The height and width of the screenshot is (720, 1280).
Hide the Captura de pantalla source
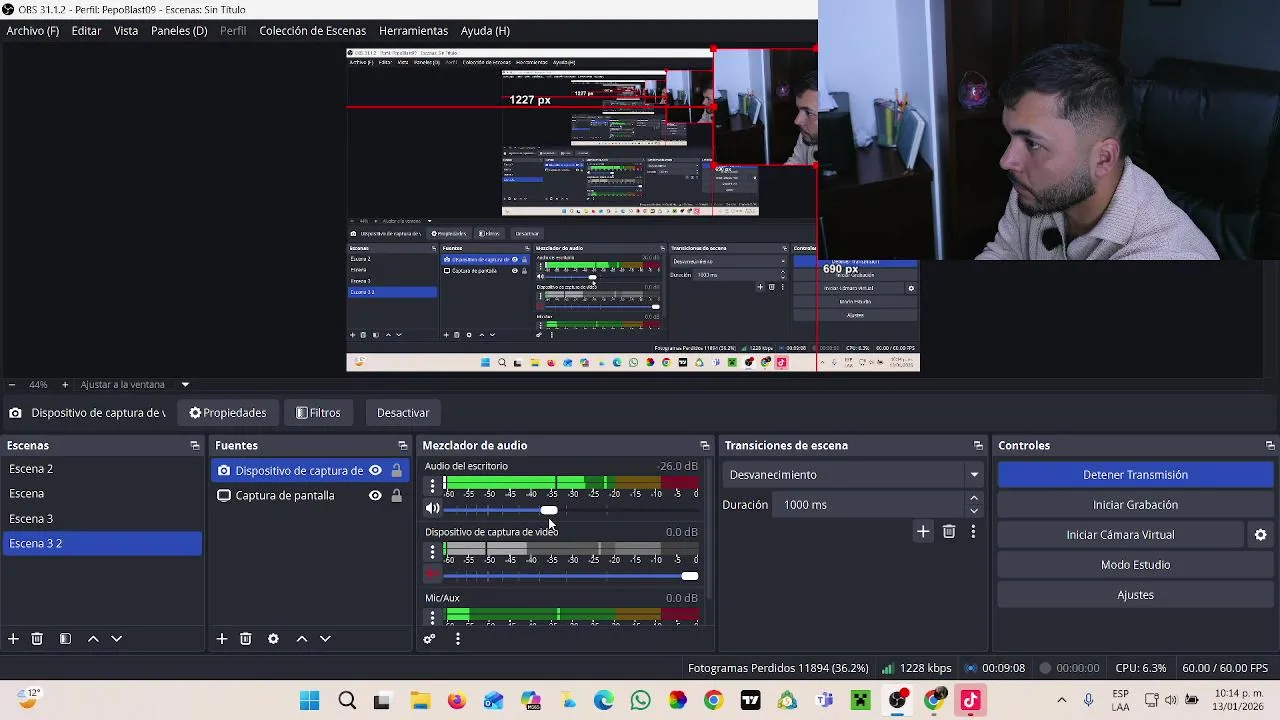(375, 495)
